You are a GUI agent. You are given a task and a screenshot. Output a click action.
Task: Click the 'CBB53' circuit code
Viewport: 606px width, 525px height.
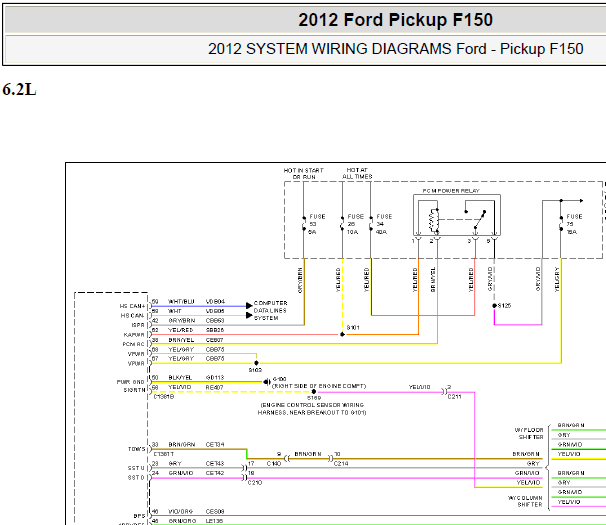click(x=215, y=320)
